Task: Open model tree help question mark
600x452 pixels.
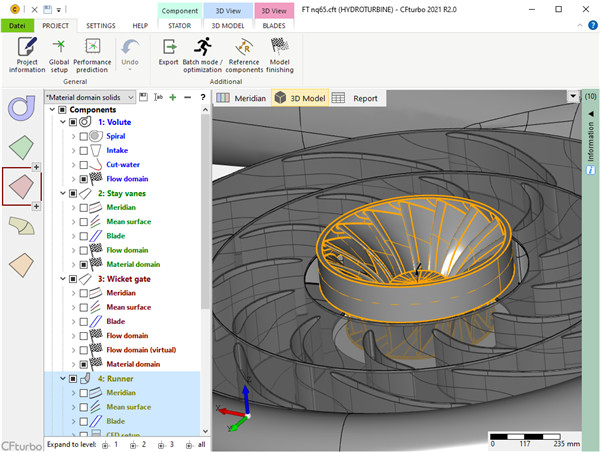Action: (x=203, y=97)
